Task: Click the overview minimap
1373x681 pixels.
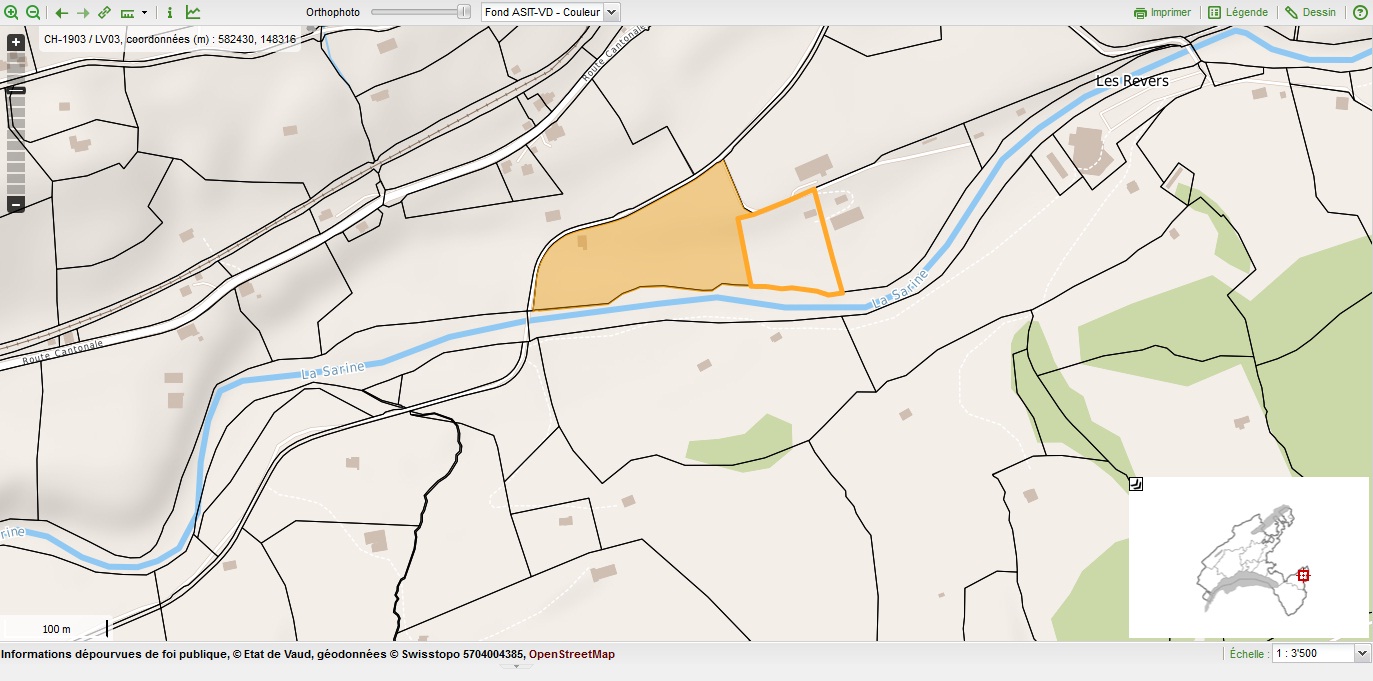Action: click(x=1249, y=557)
